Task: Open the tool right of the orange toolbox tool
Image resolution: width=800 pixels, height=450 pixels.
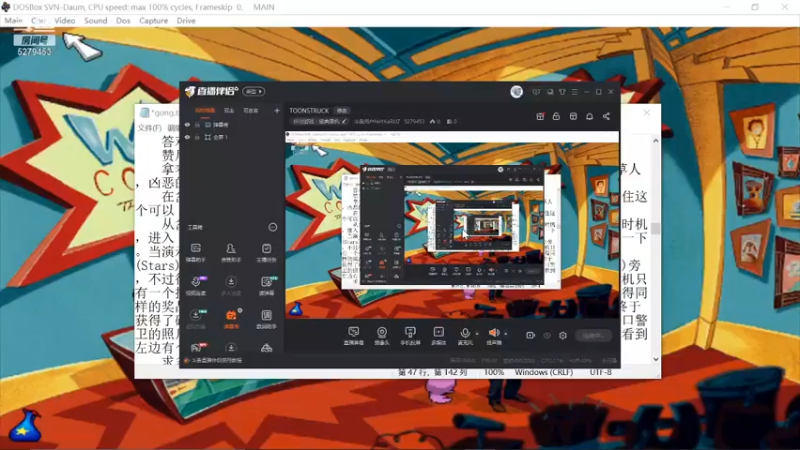Action: point(266,318)
